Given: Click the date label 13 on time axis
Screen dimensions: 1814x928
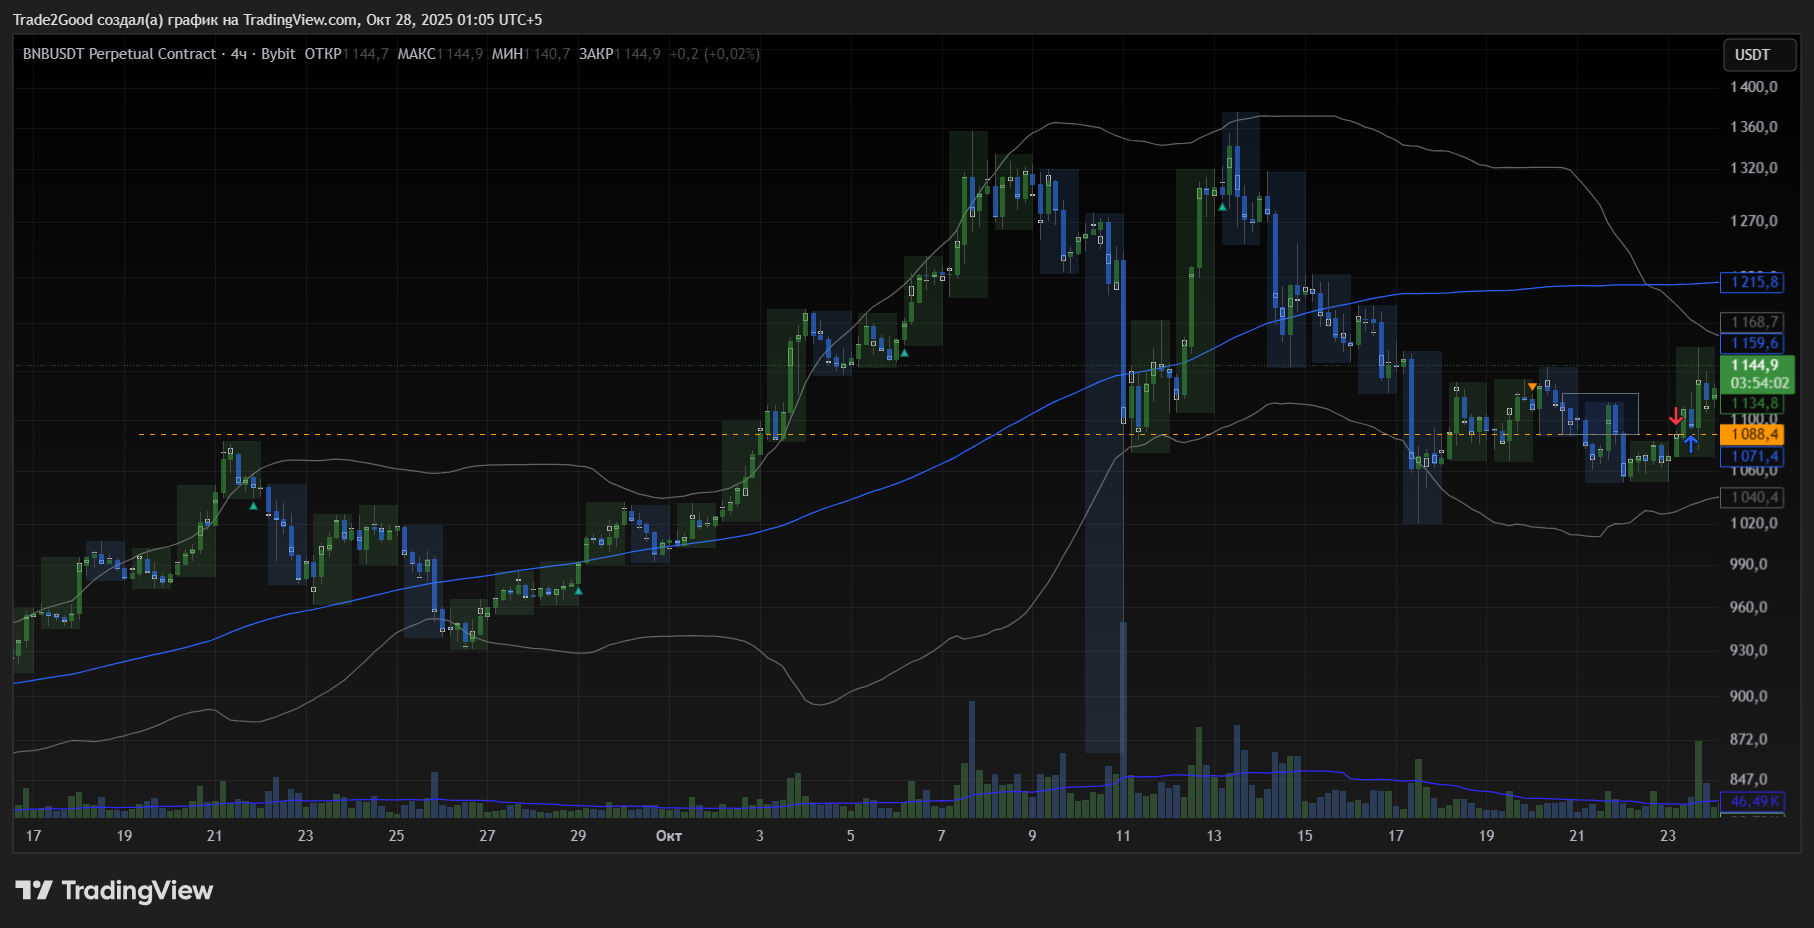Looking at the screenshot, I should 1213,836.
